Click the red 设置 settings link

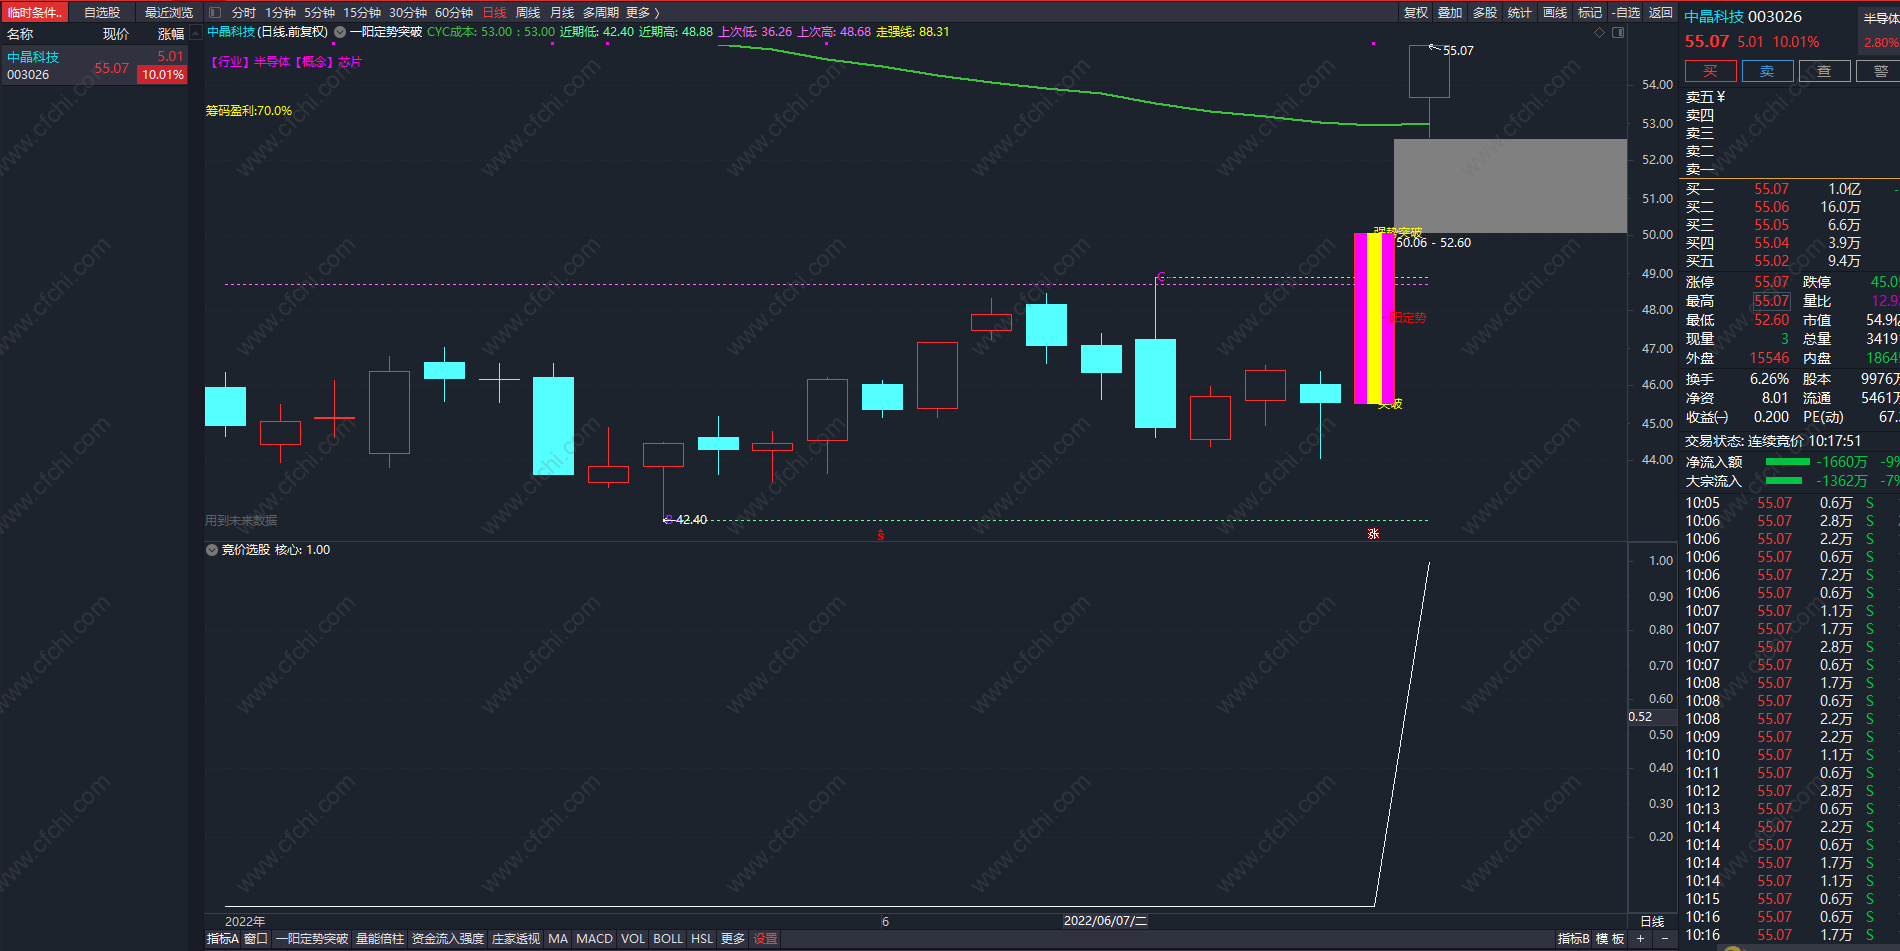tap(765, 939)
